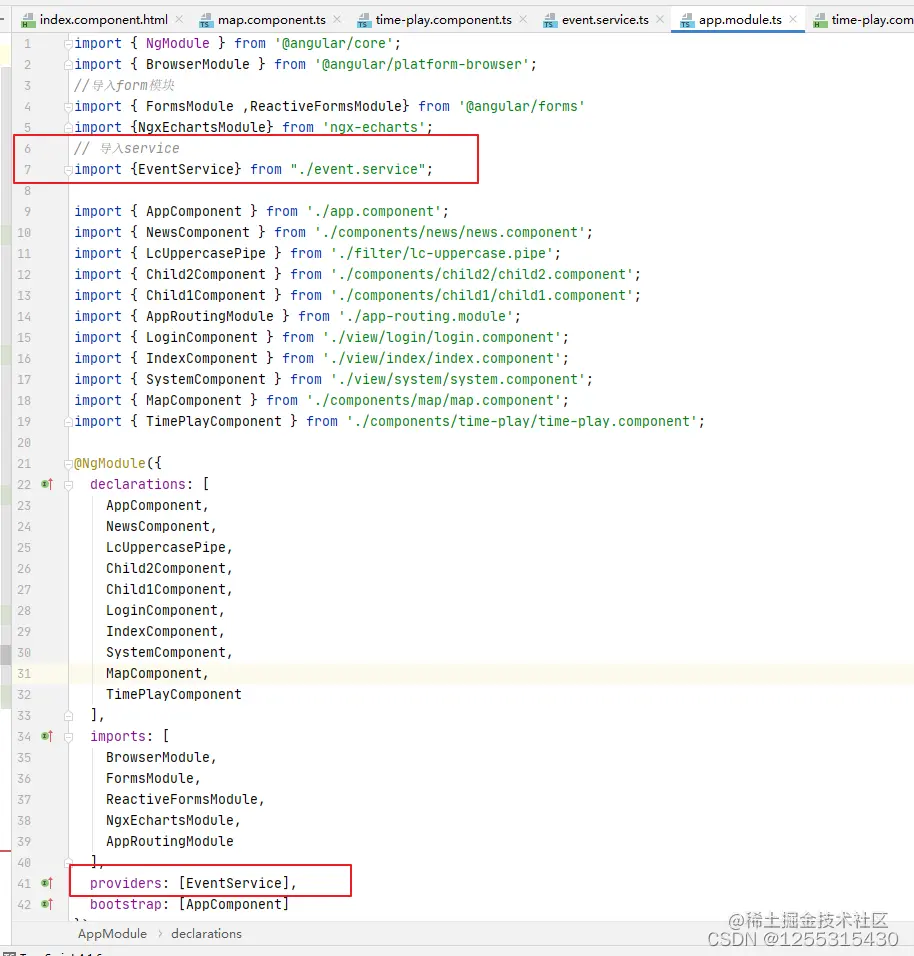Click the gutter marker icon on line 22
The height and width of the screenshot is (956, 914).
click(x=47, y=485)
